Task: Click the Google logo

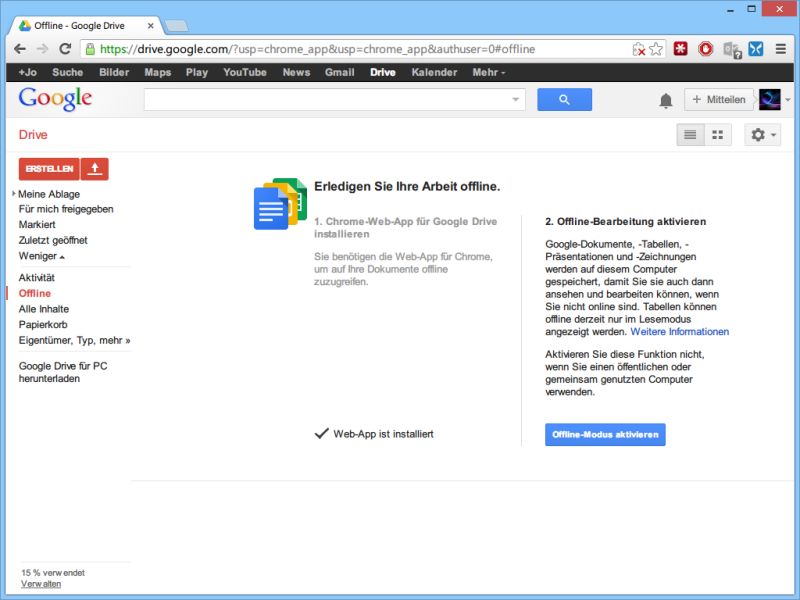Action: coord(55,98)
